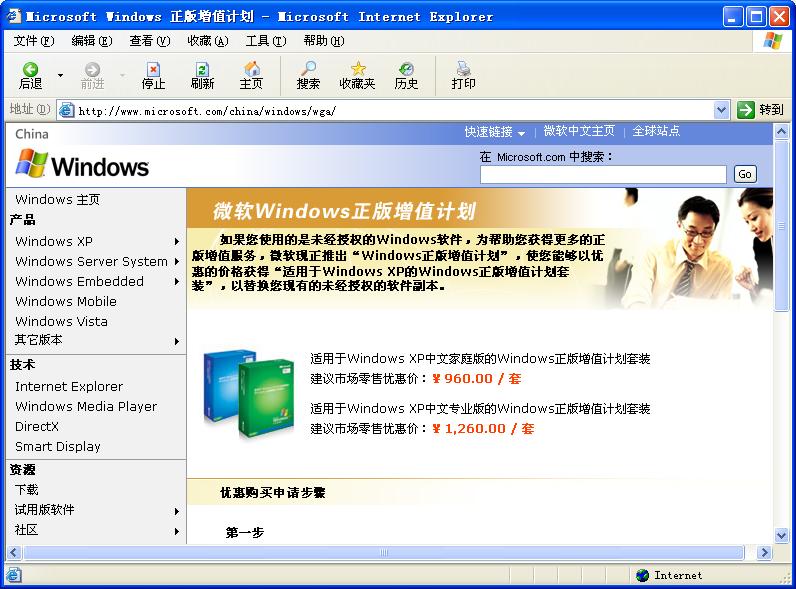Open the back button history dropdown arrow
The width and height of the screenshot is (796, 589).
tap(60, 75)
